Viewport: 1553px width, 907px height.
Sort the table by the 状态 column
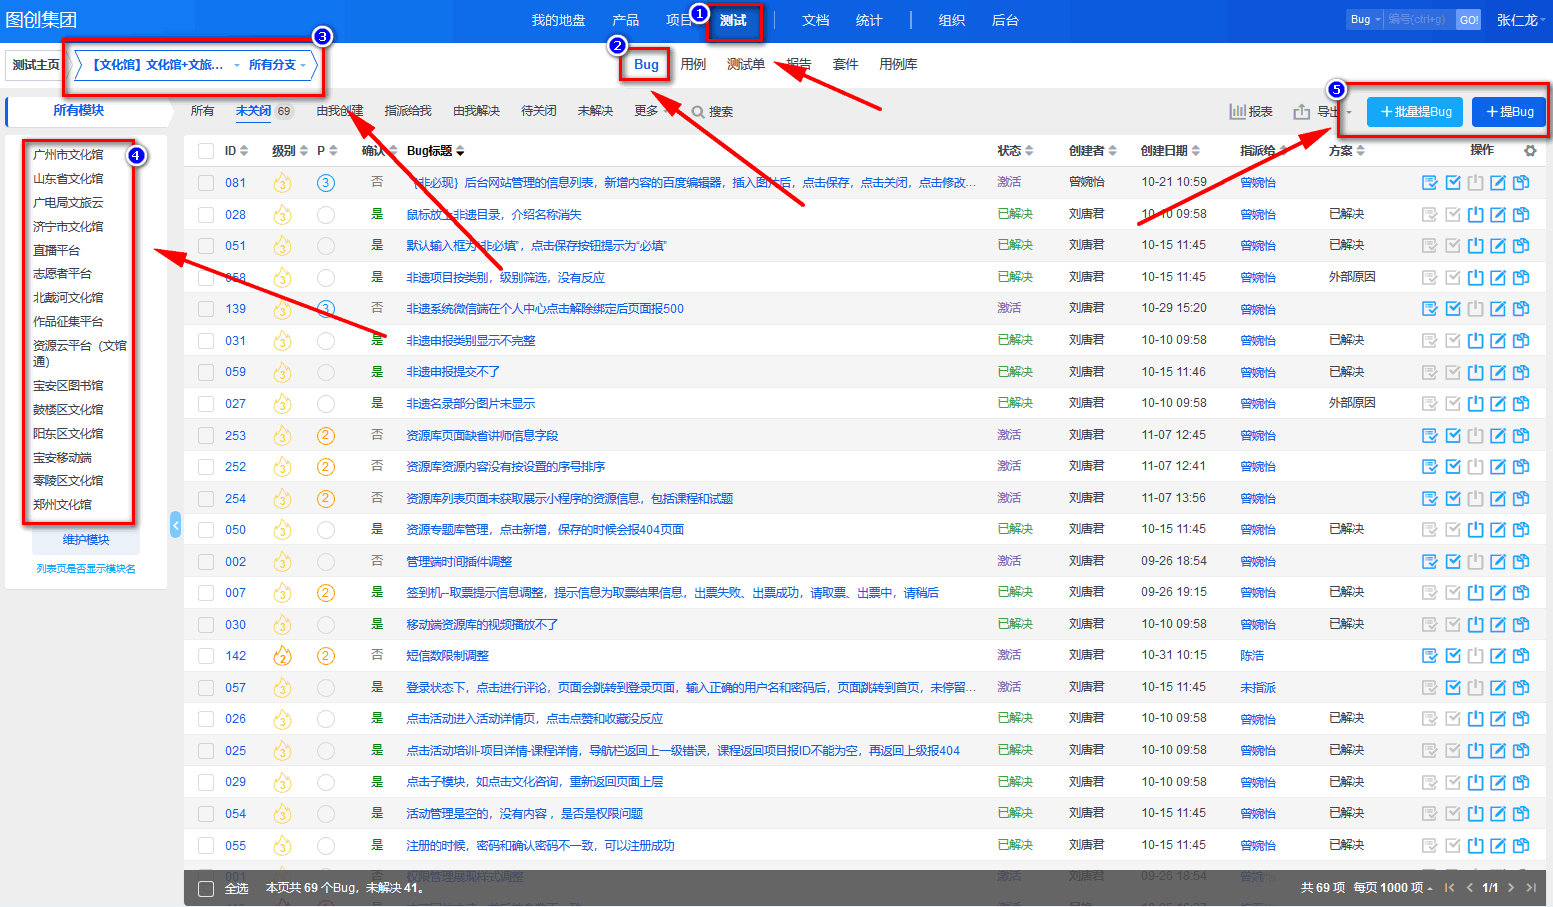coord(1015,151)
